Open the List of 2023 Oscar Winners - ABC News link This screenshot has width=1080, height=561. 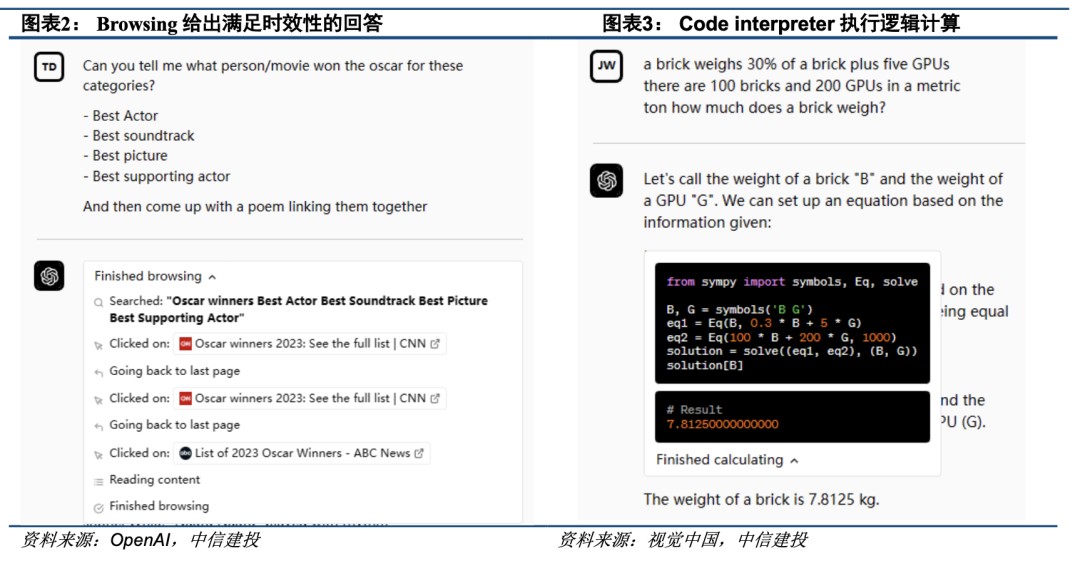click(302, 453)
